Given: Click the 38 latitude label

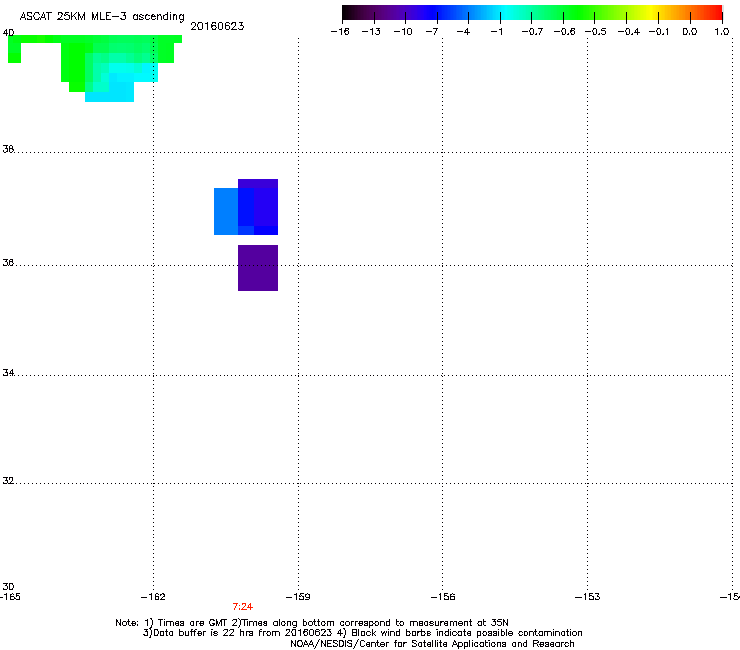Looking at the screenshot, I should 8,149.
